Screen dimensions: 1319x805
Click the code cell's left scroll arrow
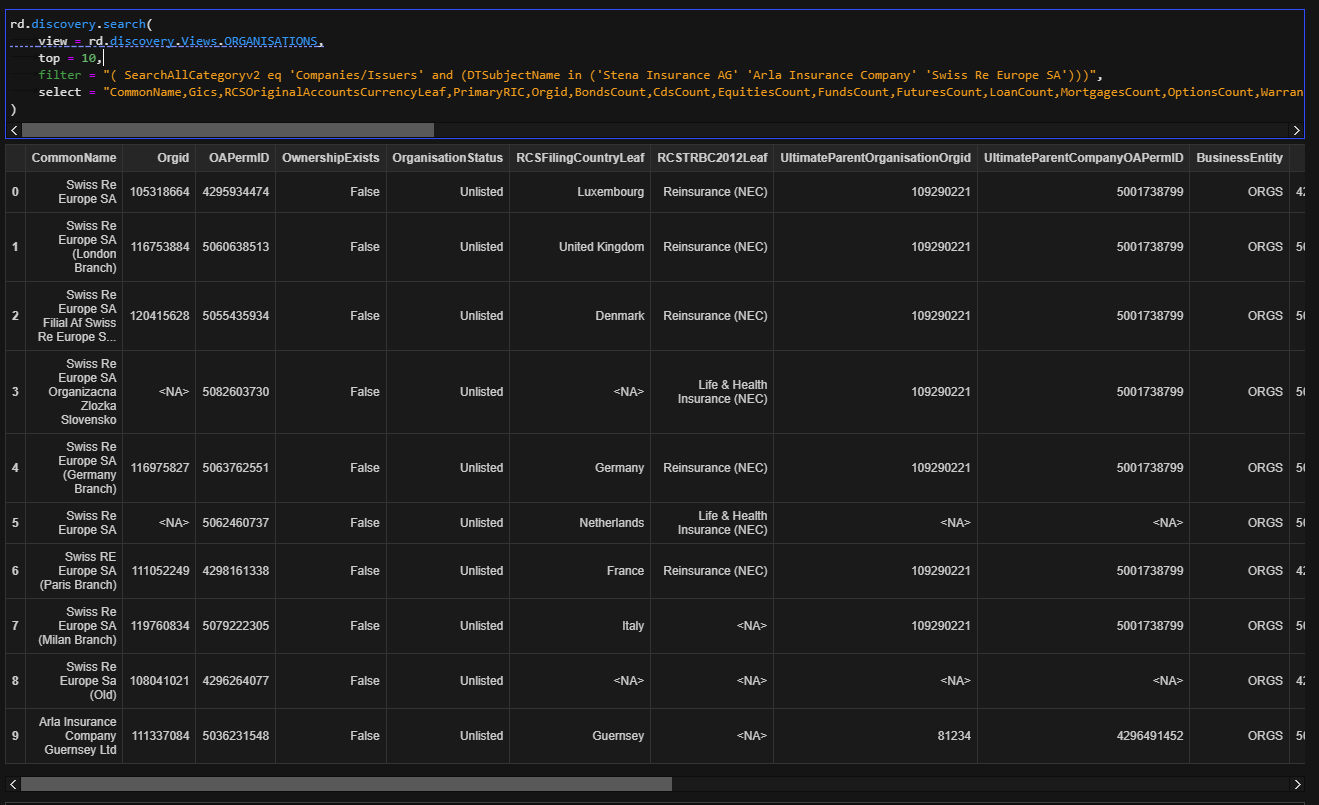coord(14,130)
